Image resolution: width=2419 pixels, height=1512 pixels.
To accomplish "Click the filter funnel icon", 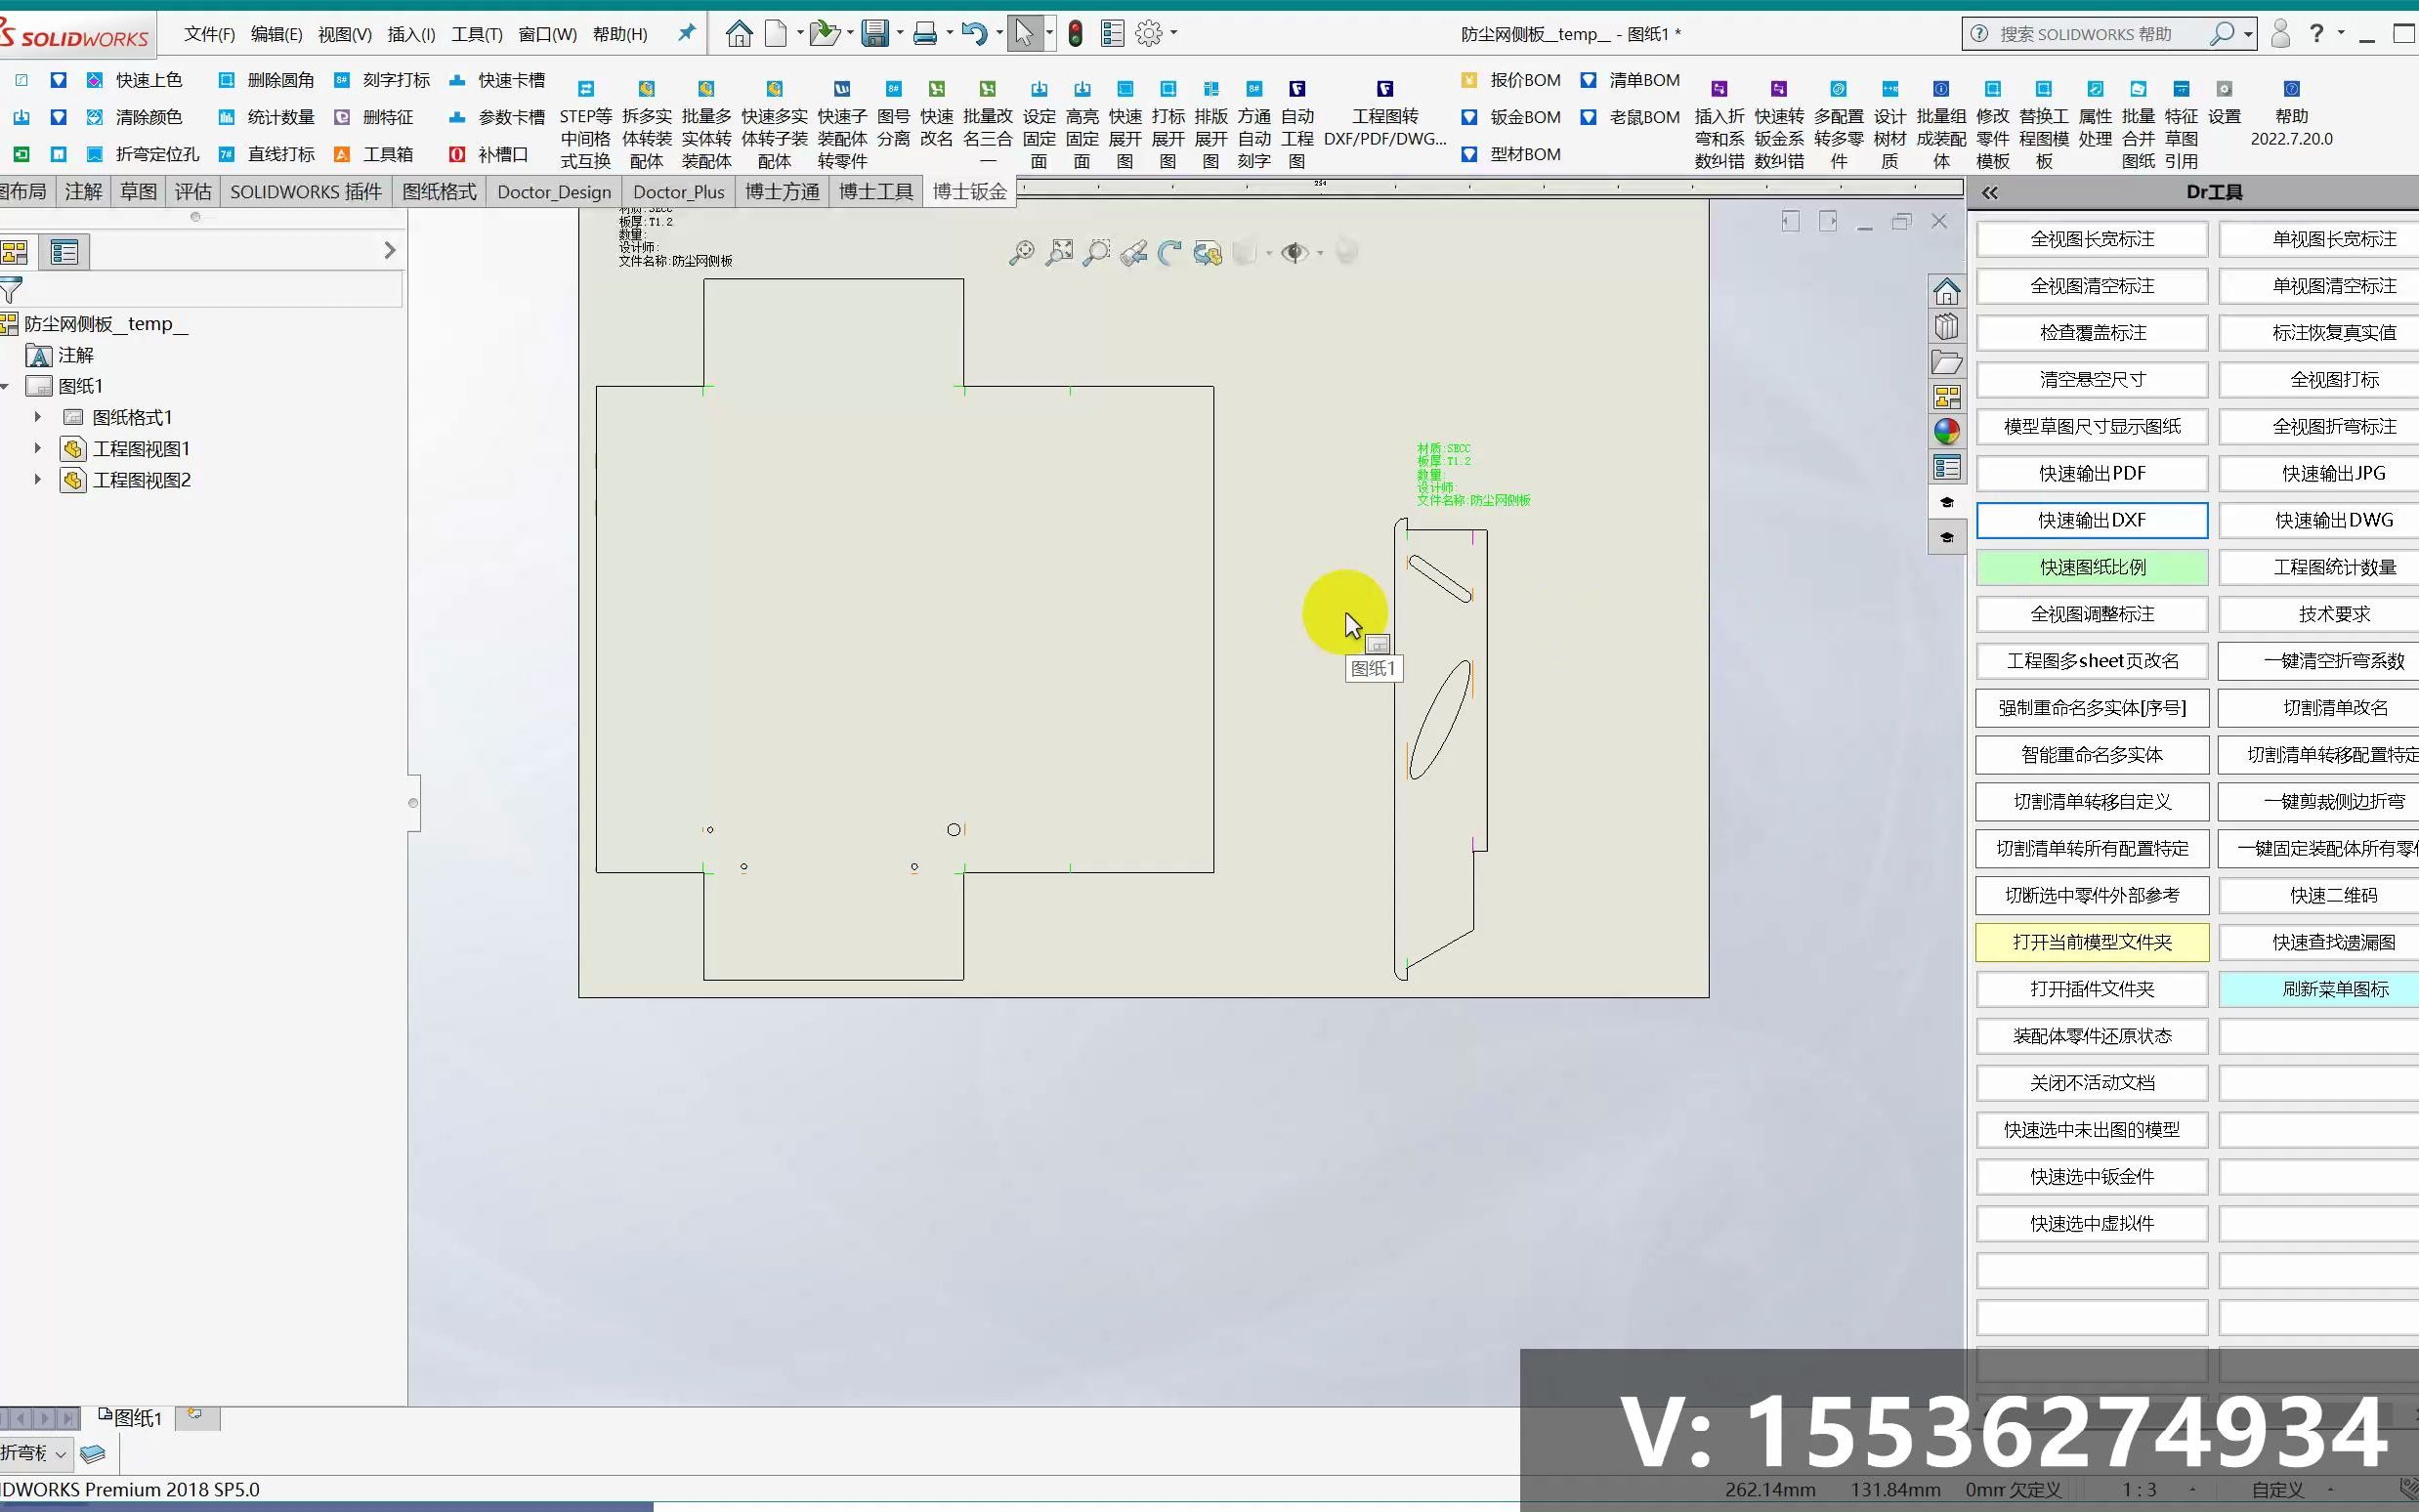I will pos(11,291).
